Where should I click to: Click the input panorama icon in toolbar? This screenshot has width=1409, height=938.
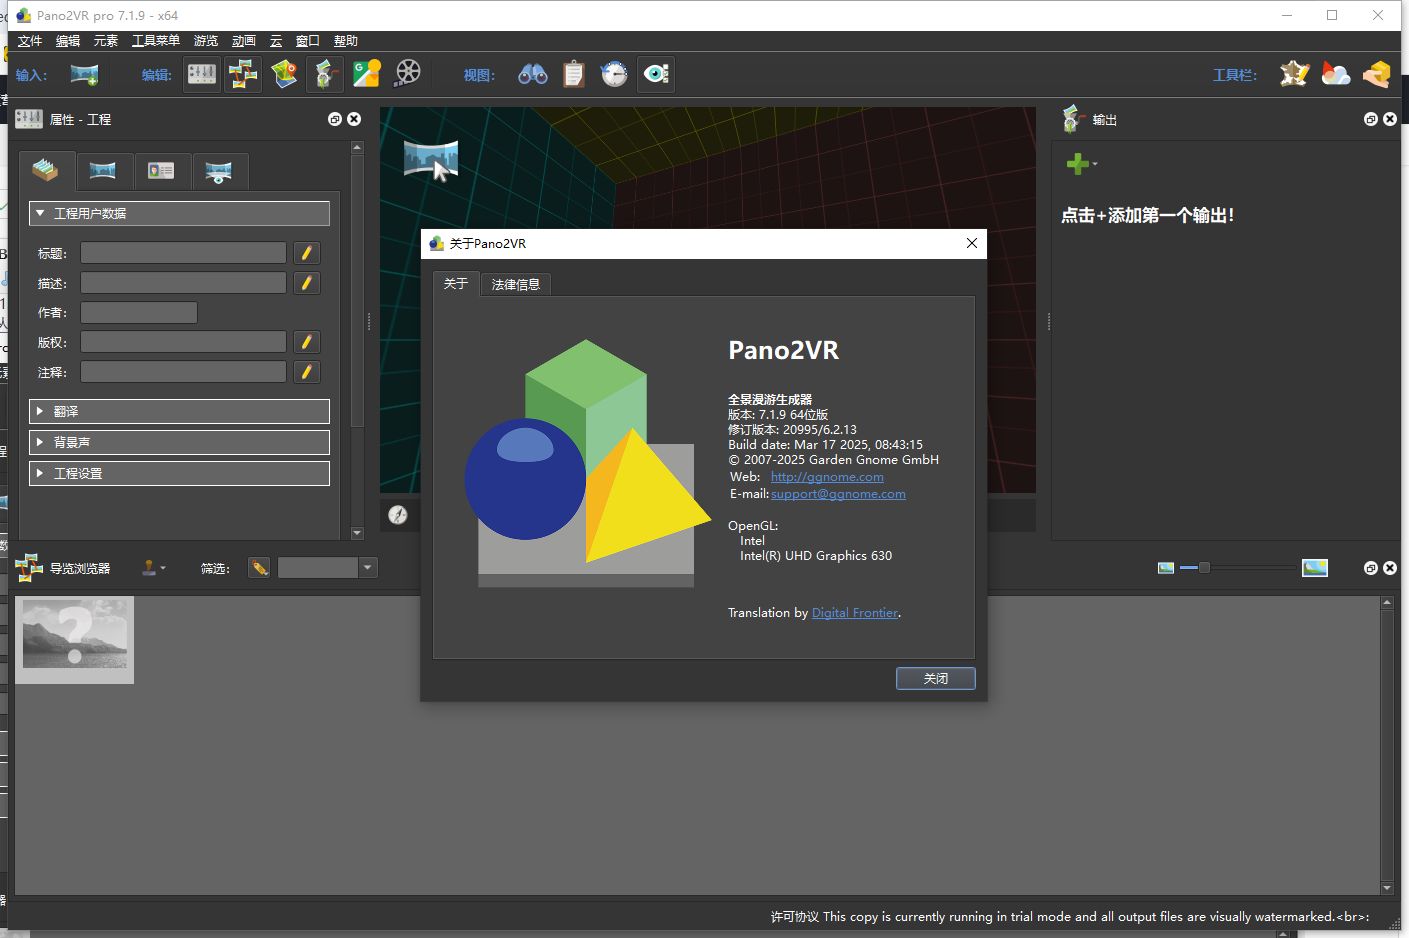[x=84, y=74]
